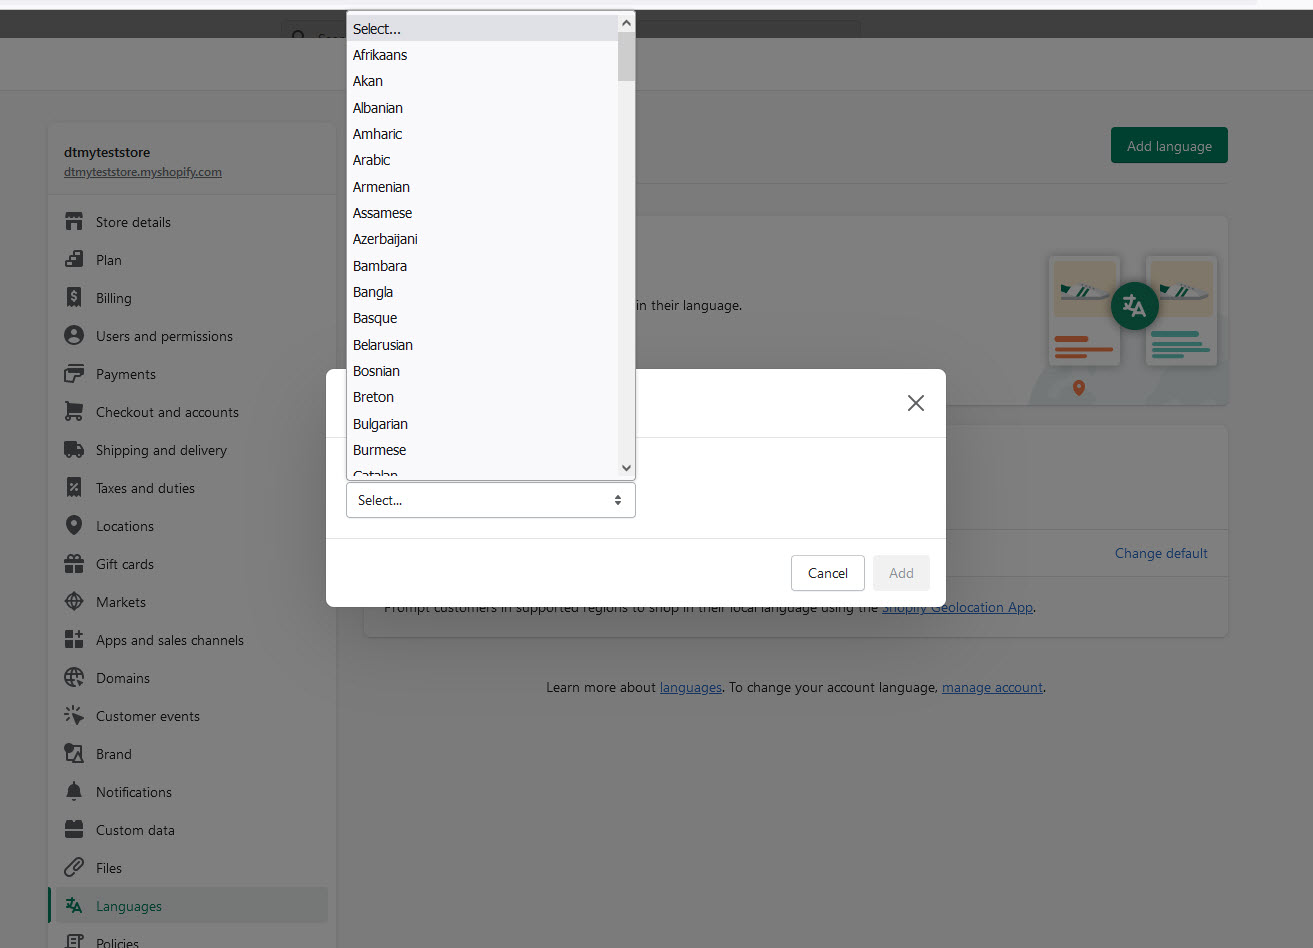Click the Domains sidebar icon
The height and width of the screenshot is (948, 1313).
click(74, 677)
